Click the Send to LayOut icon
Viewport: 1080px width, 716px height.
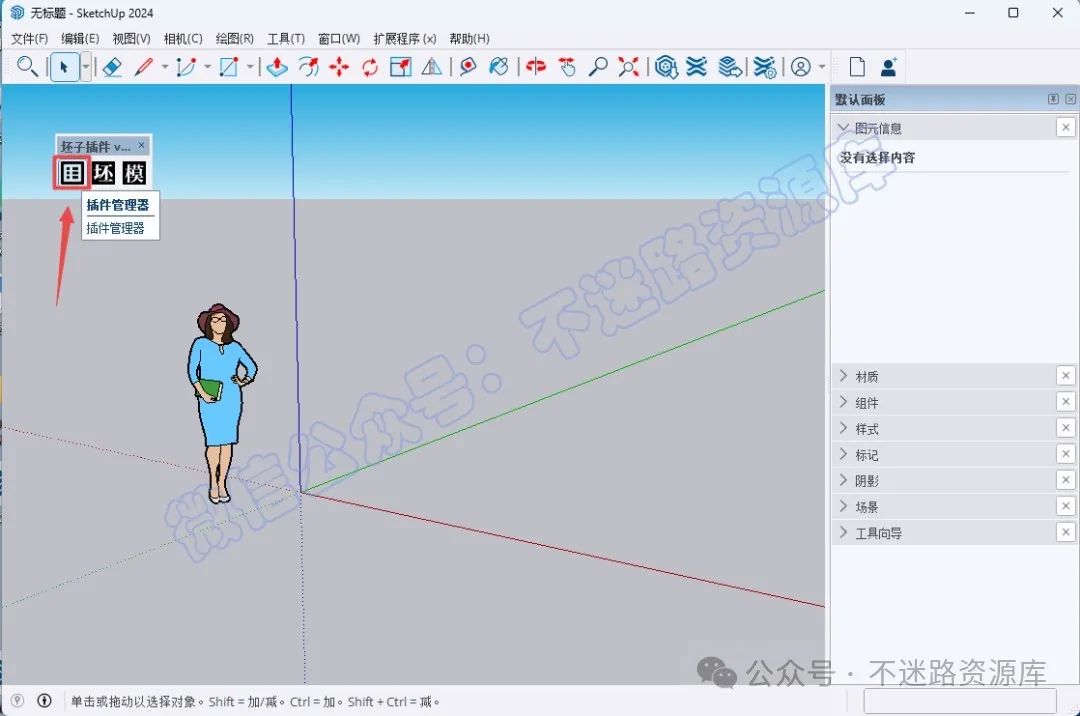click(x=730, y=67)
